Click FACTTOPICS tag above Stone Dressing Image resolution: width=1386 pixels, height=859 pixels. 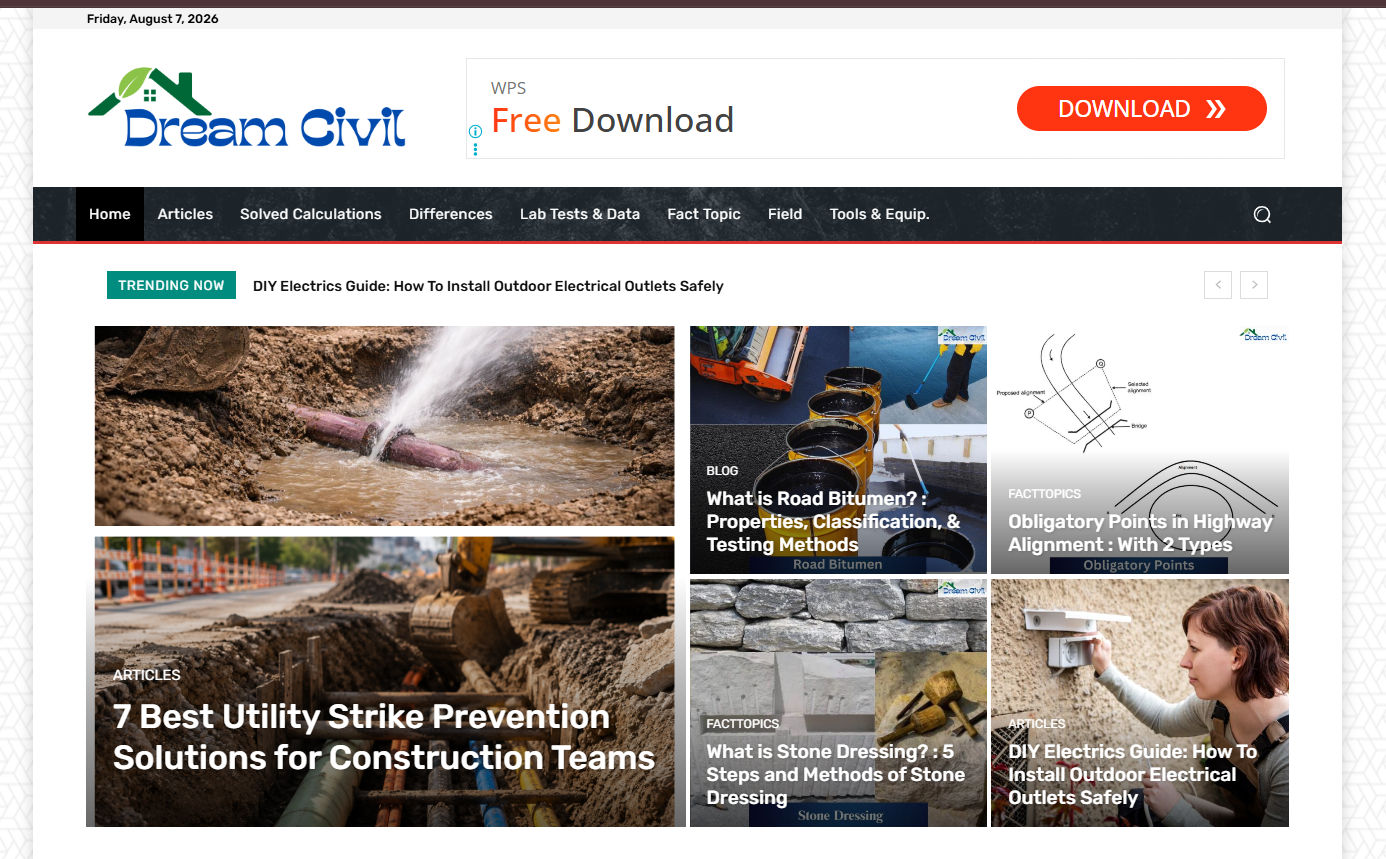pos(742,724)
